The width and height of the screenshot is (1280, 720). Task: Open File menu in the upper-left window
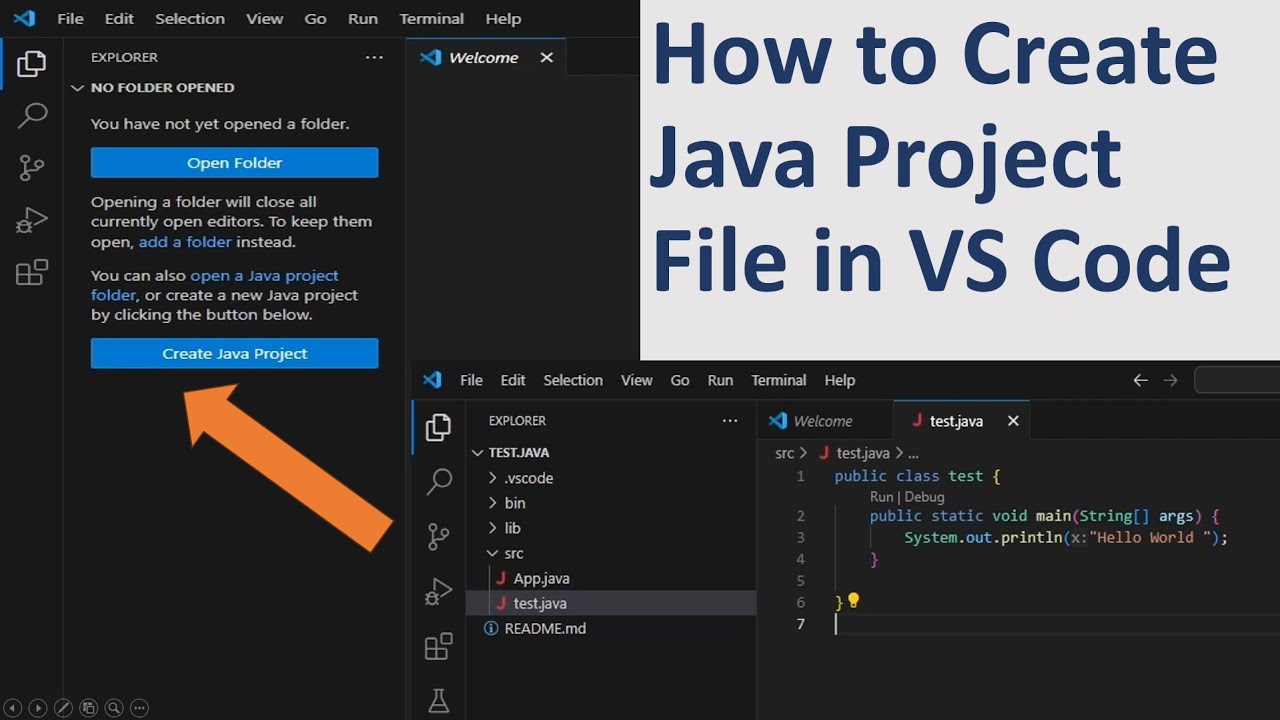(x=70, y=18)
